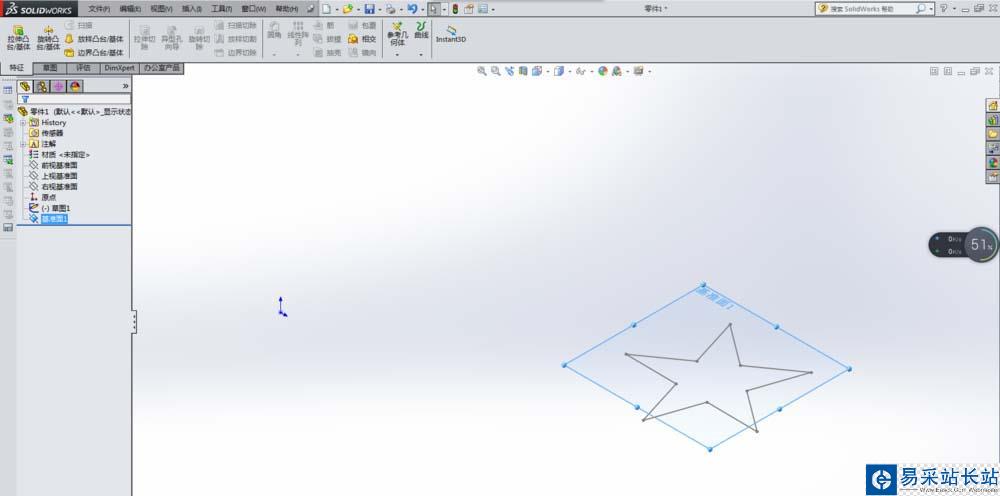Open the 视图 View menu

coord(161,9)
